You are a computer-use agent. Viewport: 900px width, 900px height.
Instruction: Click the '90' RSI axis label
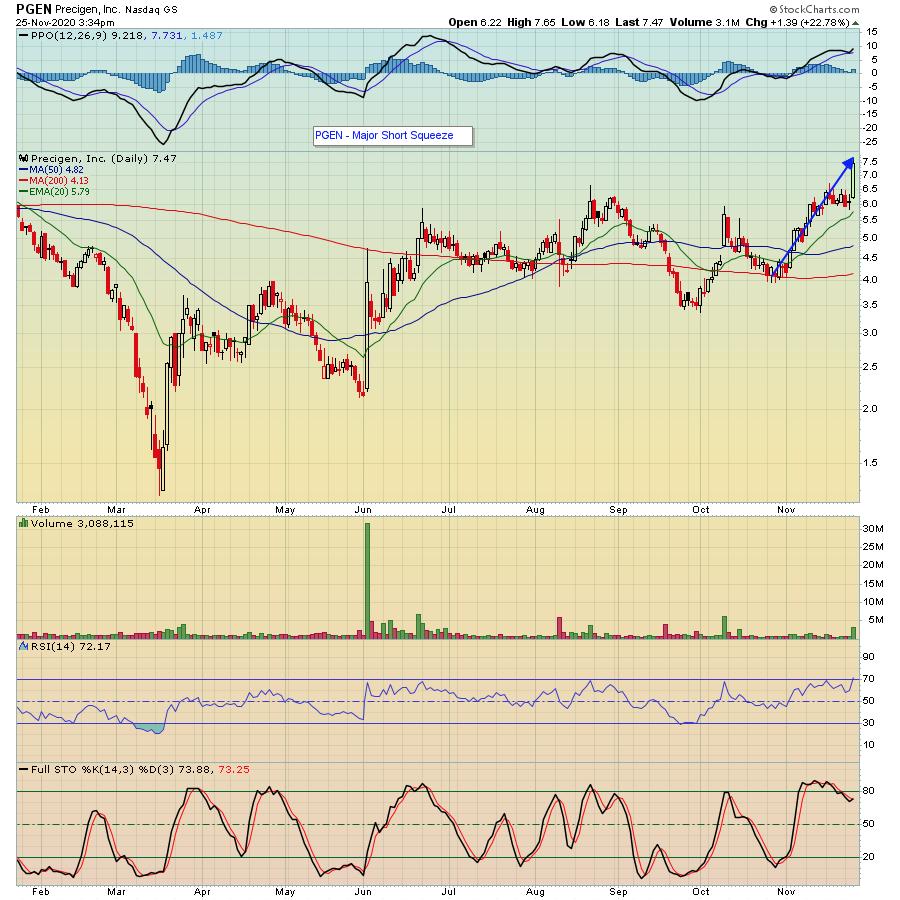[868, 657]
